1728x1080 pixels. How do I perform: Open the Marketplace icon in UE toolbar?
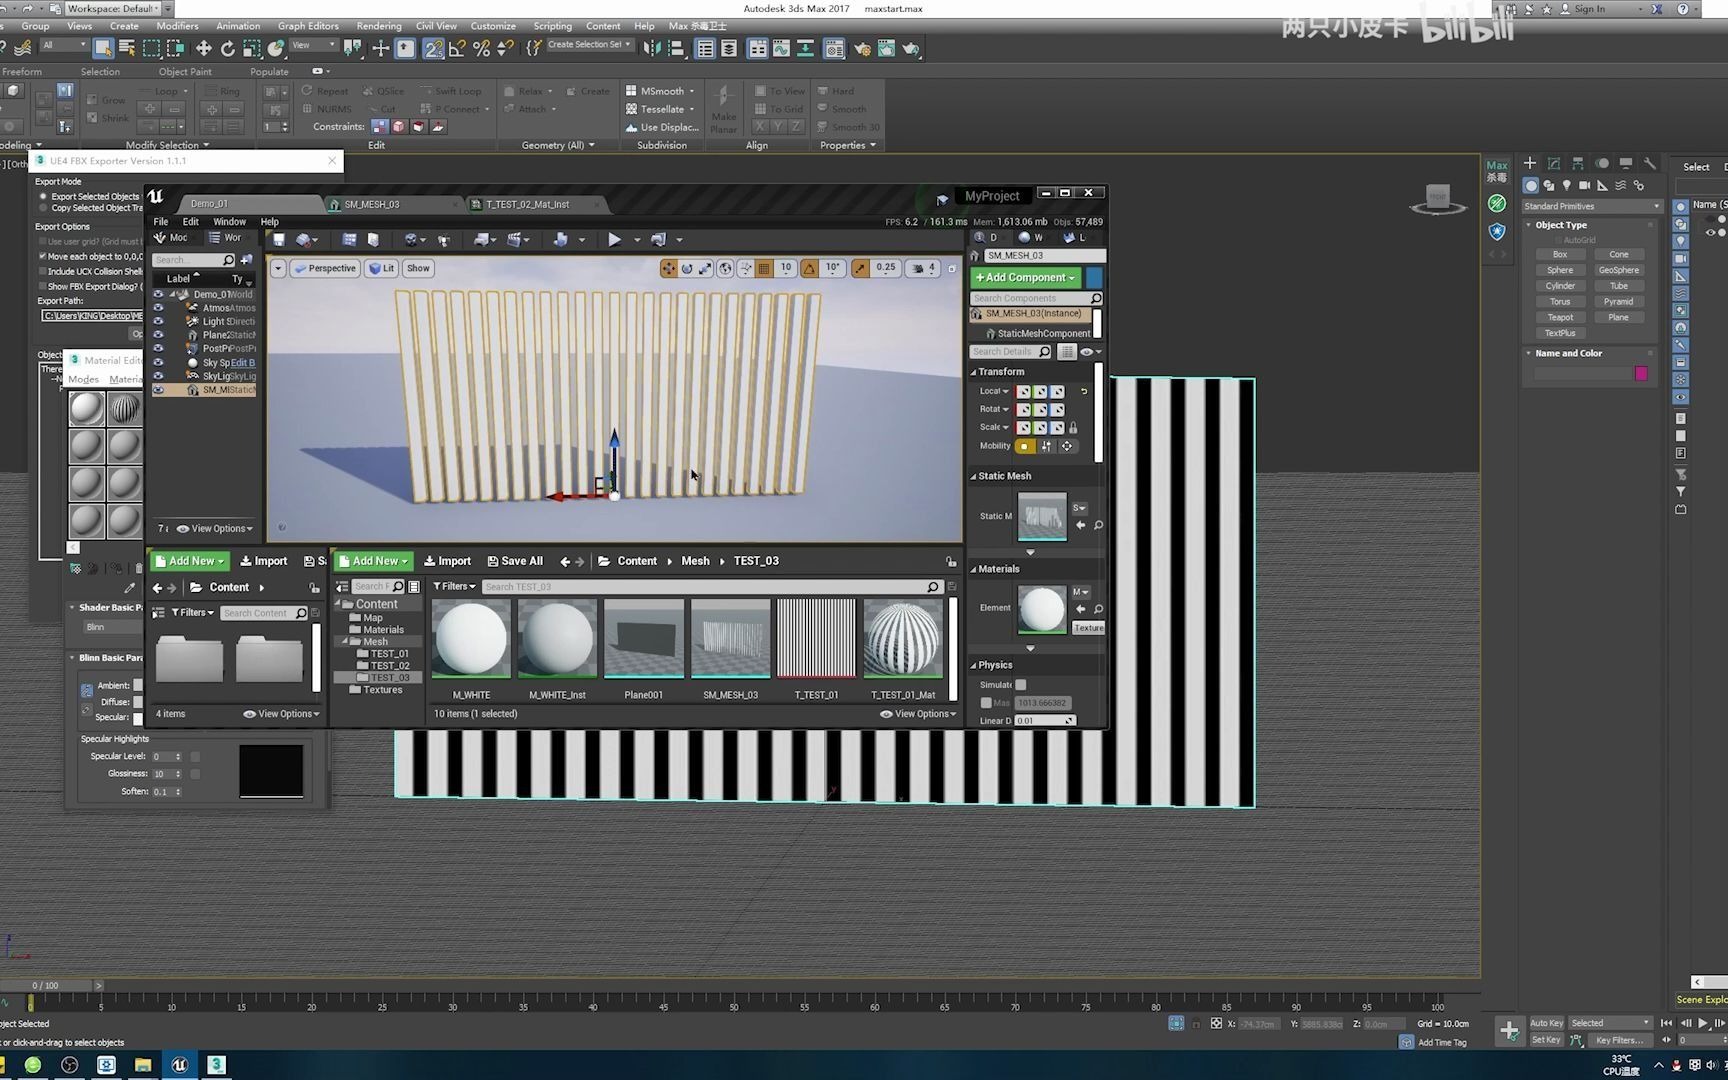tap(373, 239)
